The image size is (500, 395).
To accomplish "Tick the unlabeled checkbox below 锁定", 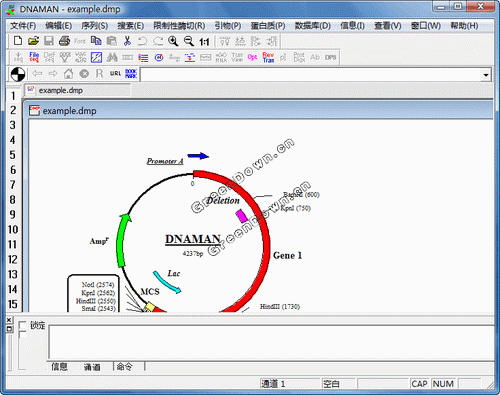I will [23, 335].
